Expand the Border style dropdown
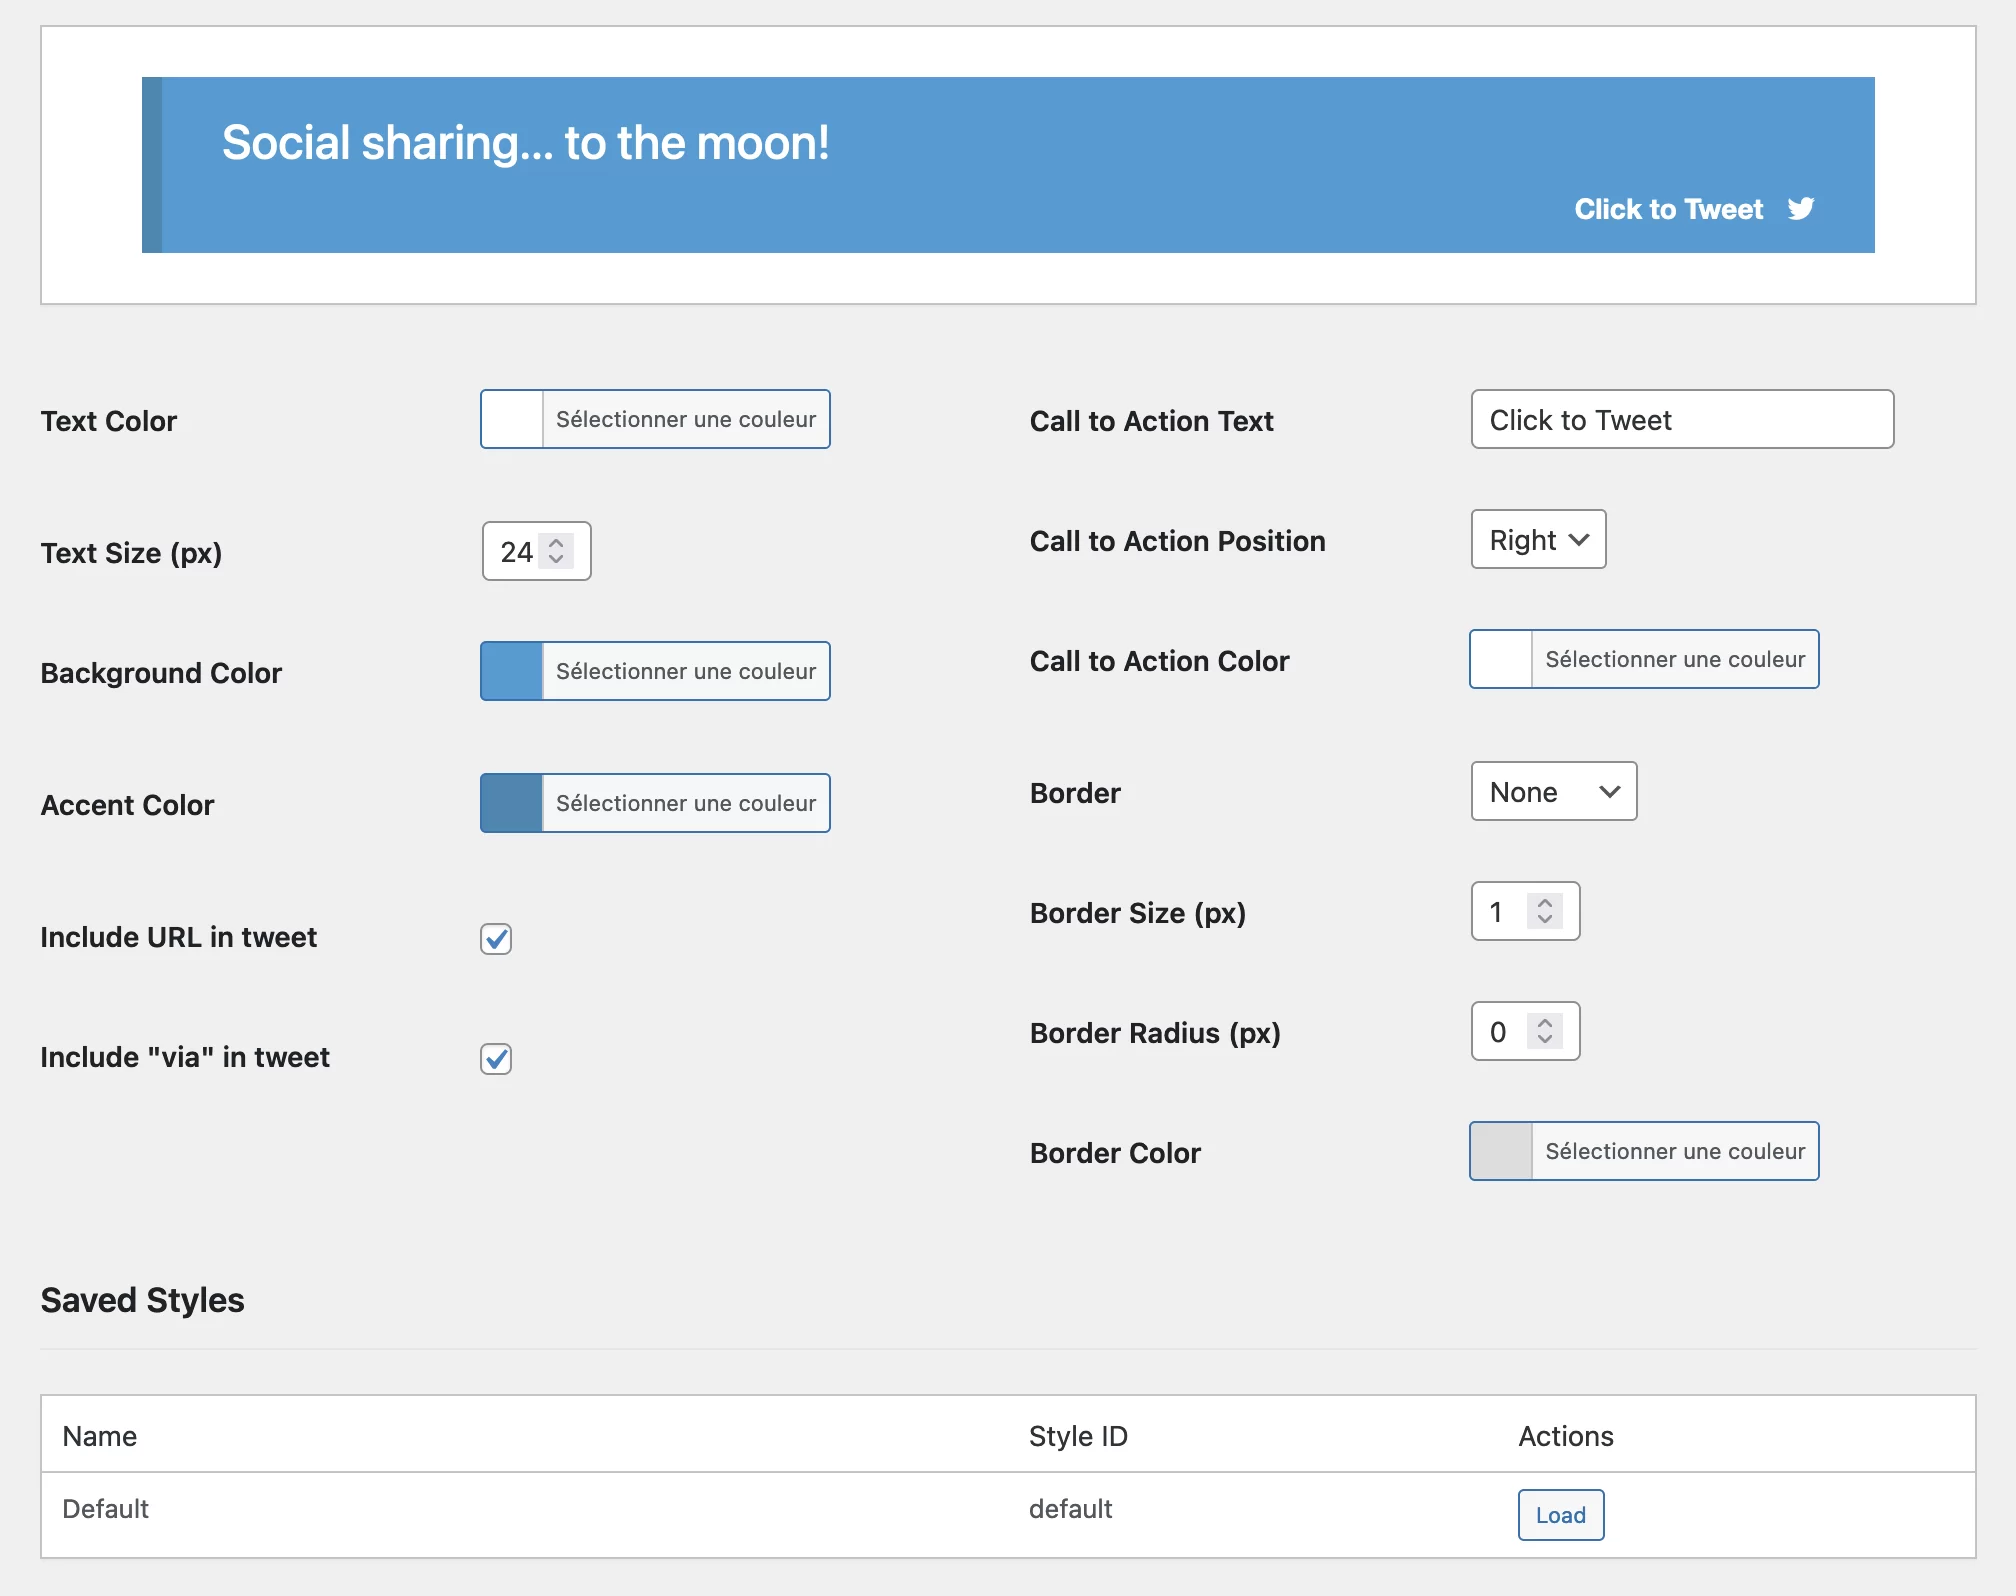Image resolution: width=2016 pixels, height=1596 pixels. click(x=1551, y=792)
